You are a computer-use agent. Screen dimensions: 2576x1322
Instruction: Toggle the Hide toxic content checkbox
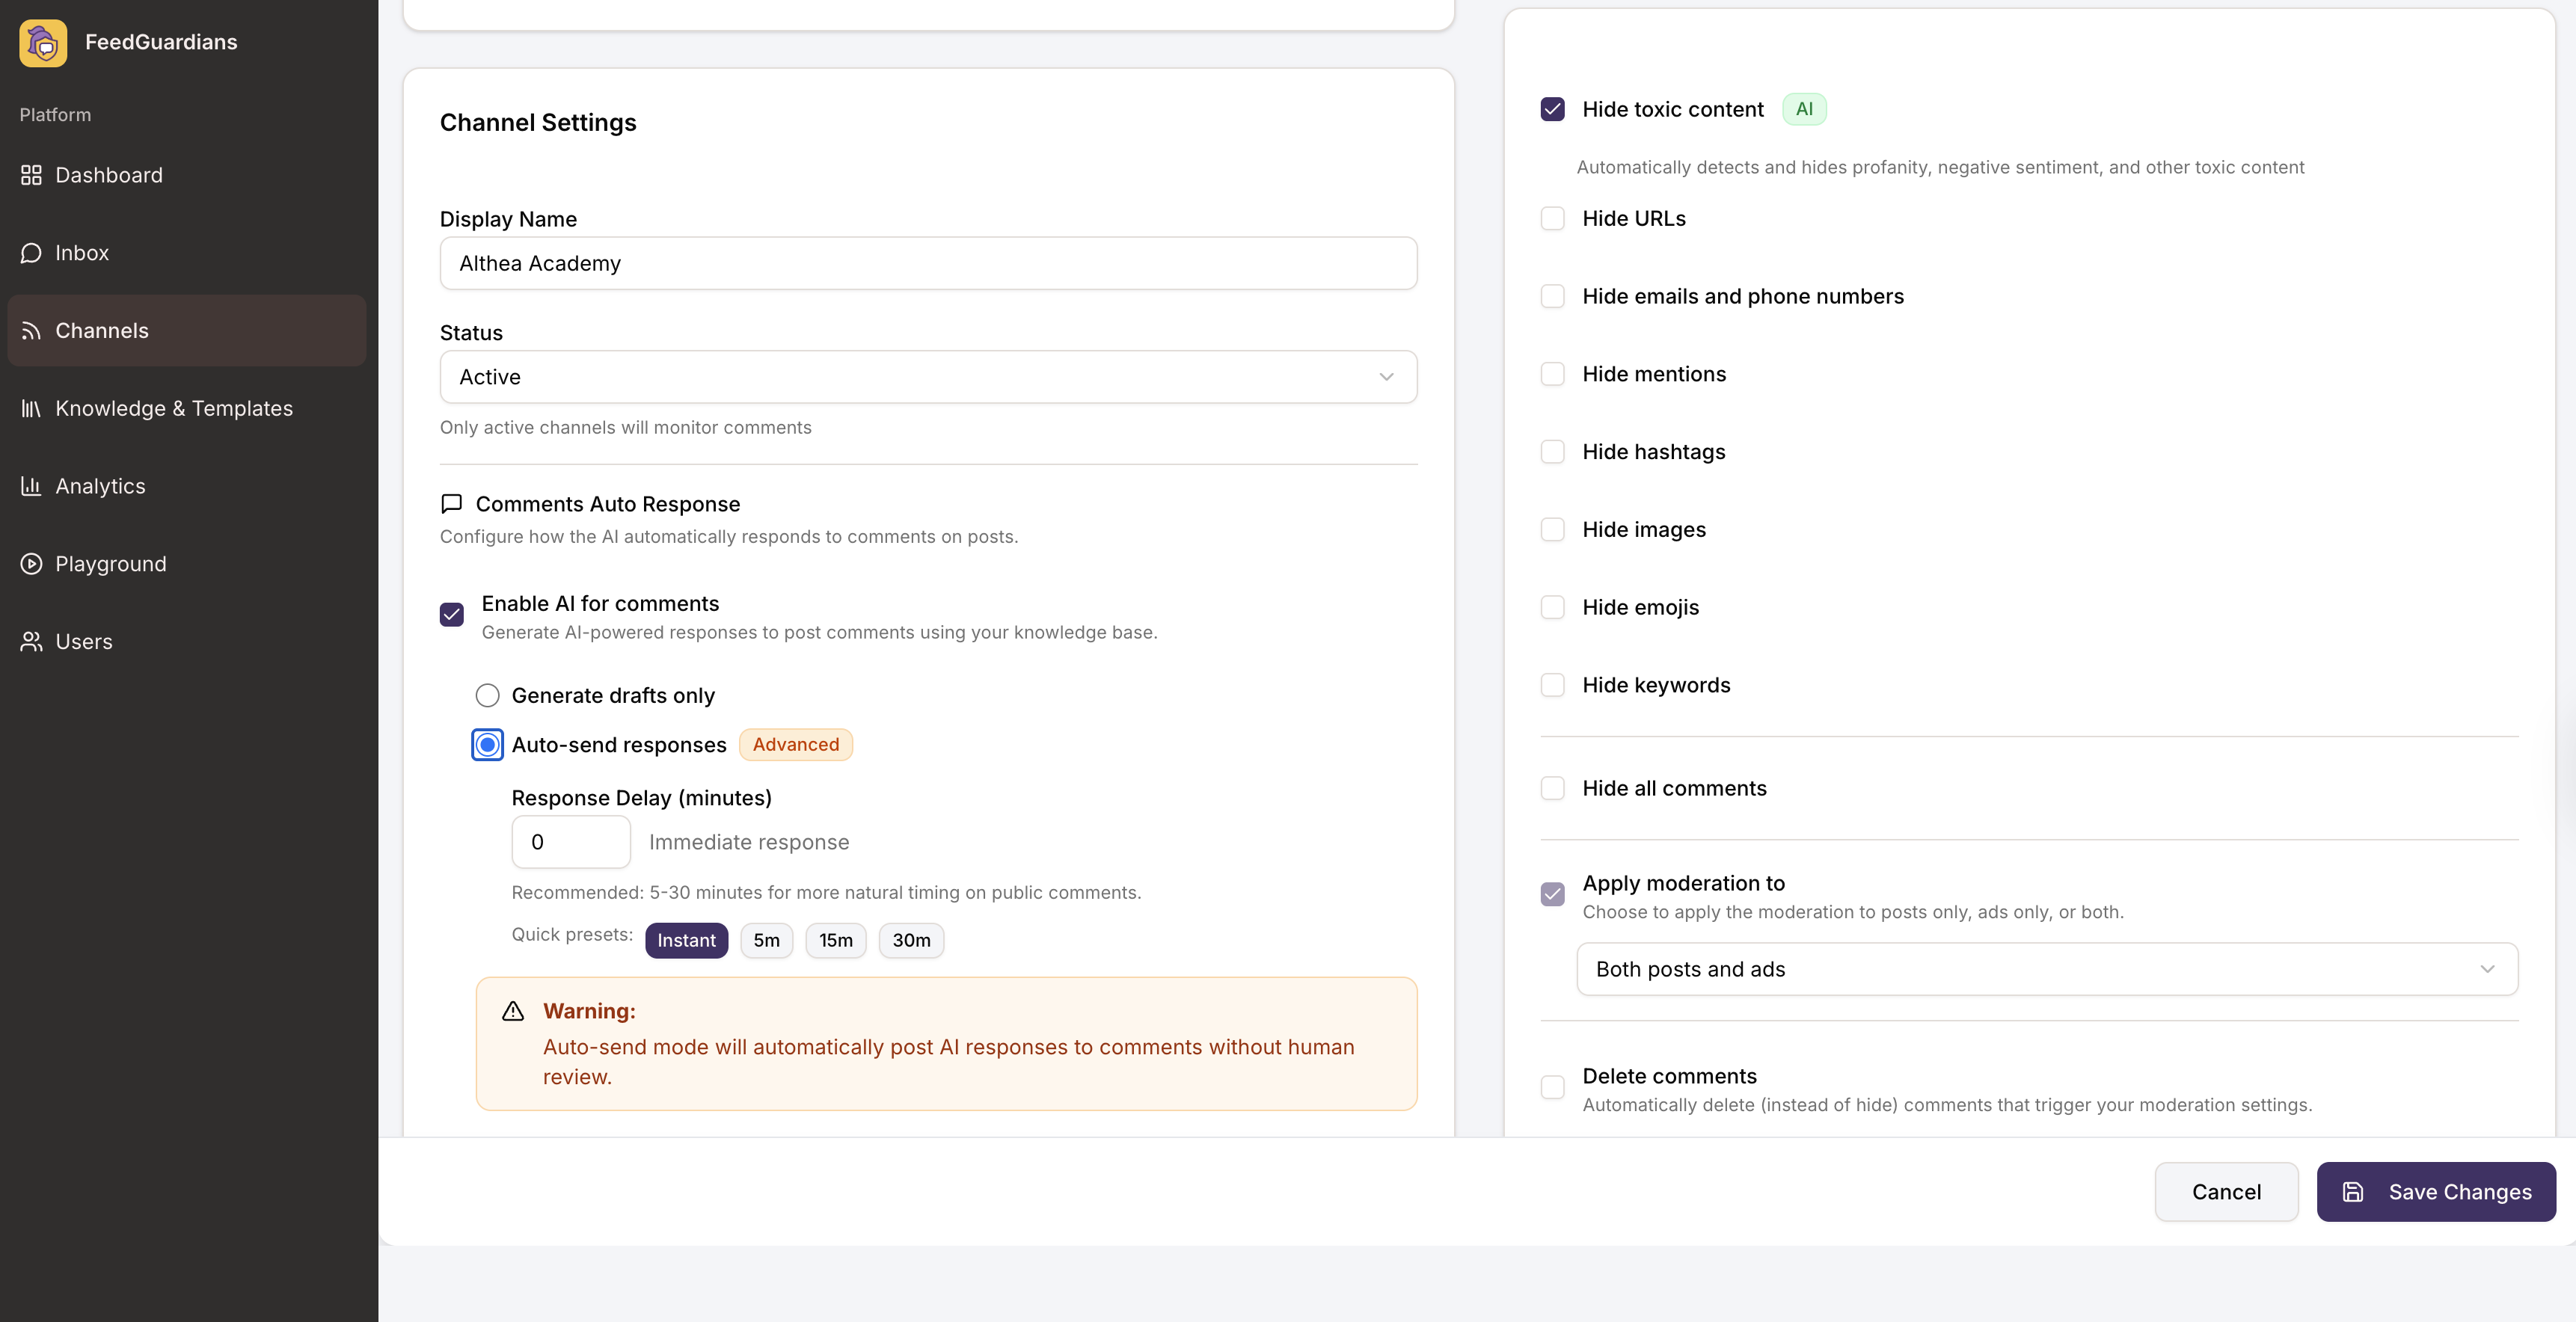pos(1552,109)
